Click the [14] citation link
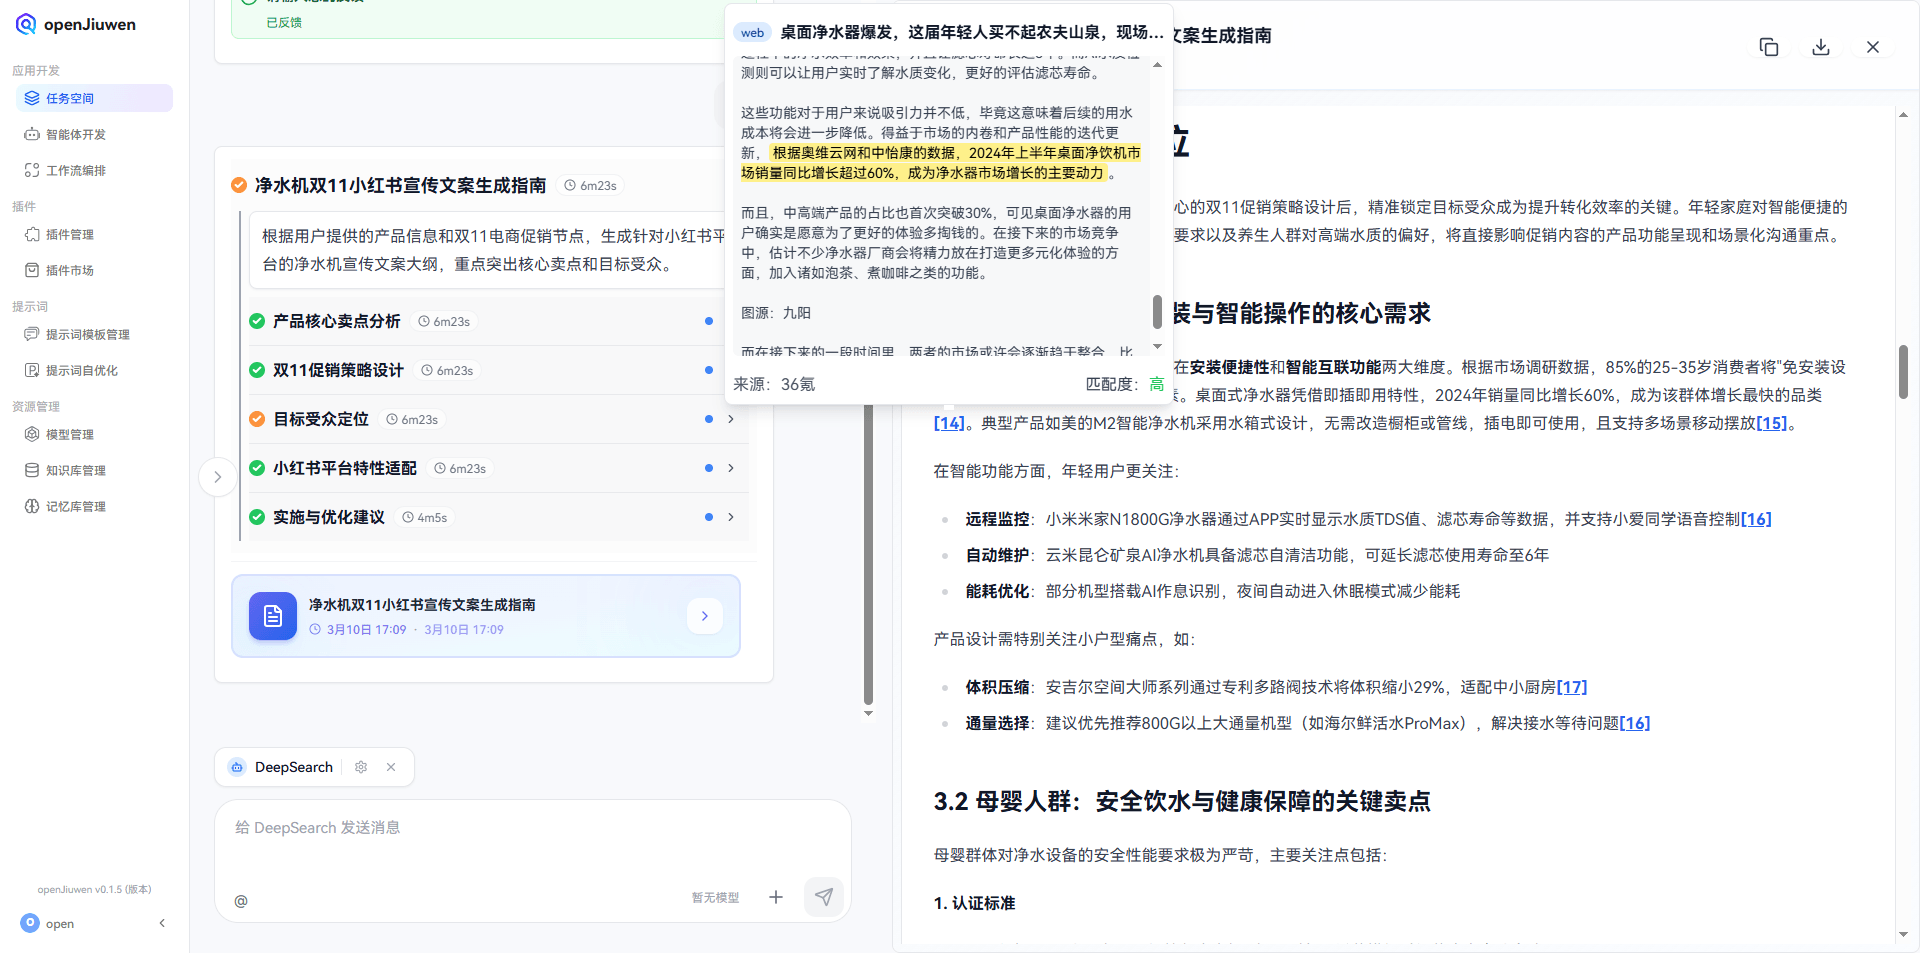 948,423
